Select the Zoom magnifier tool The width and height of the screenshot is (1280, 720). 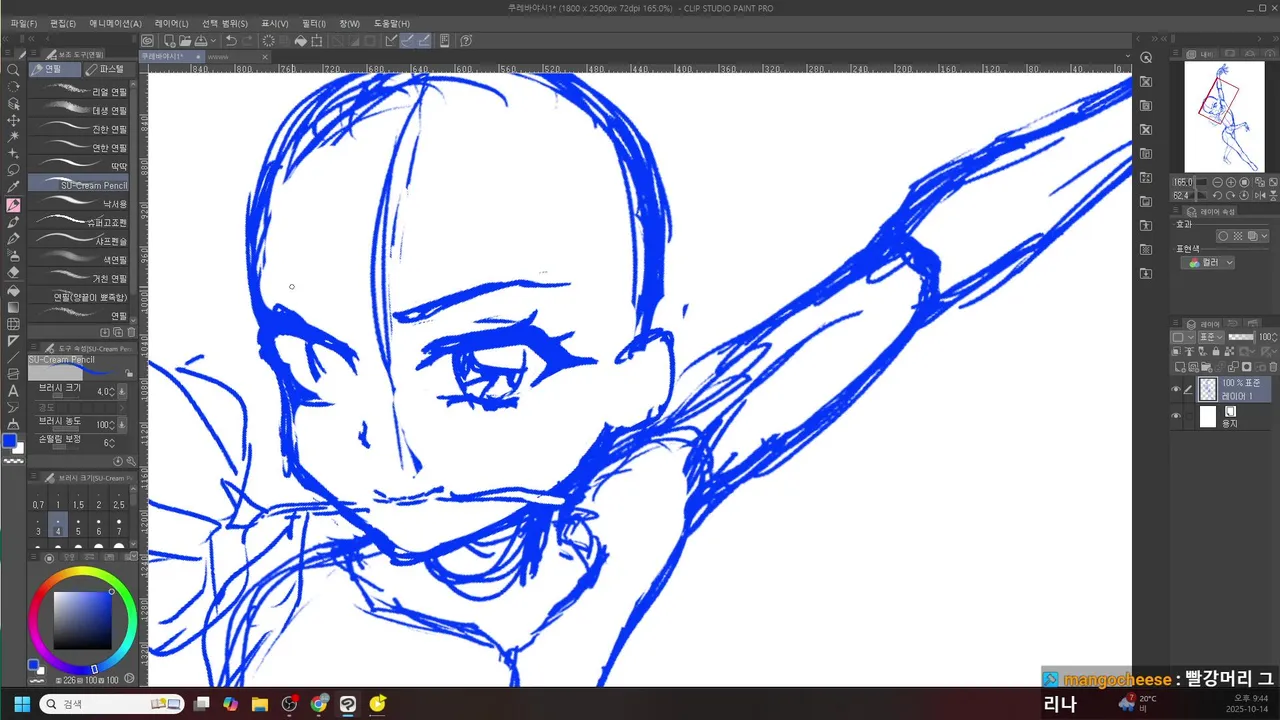tap(13, 70)
